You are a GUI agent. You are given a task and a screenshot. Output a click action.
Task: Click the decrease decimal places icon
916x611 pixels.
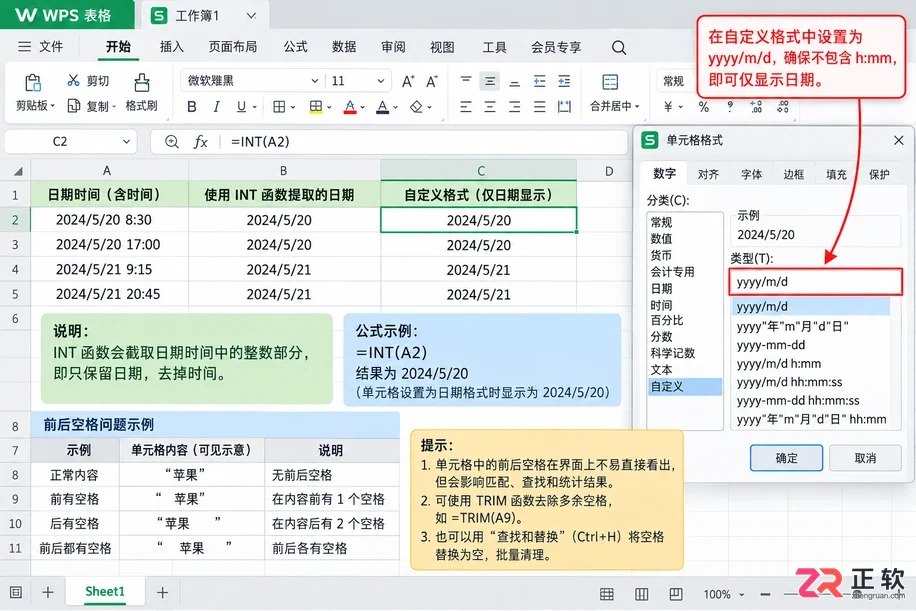pos(783,106)
